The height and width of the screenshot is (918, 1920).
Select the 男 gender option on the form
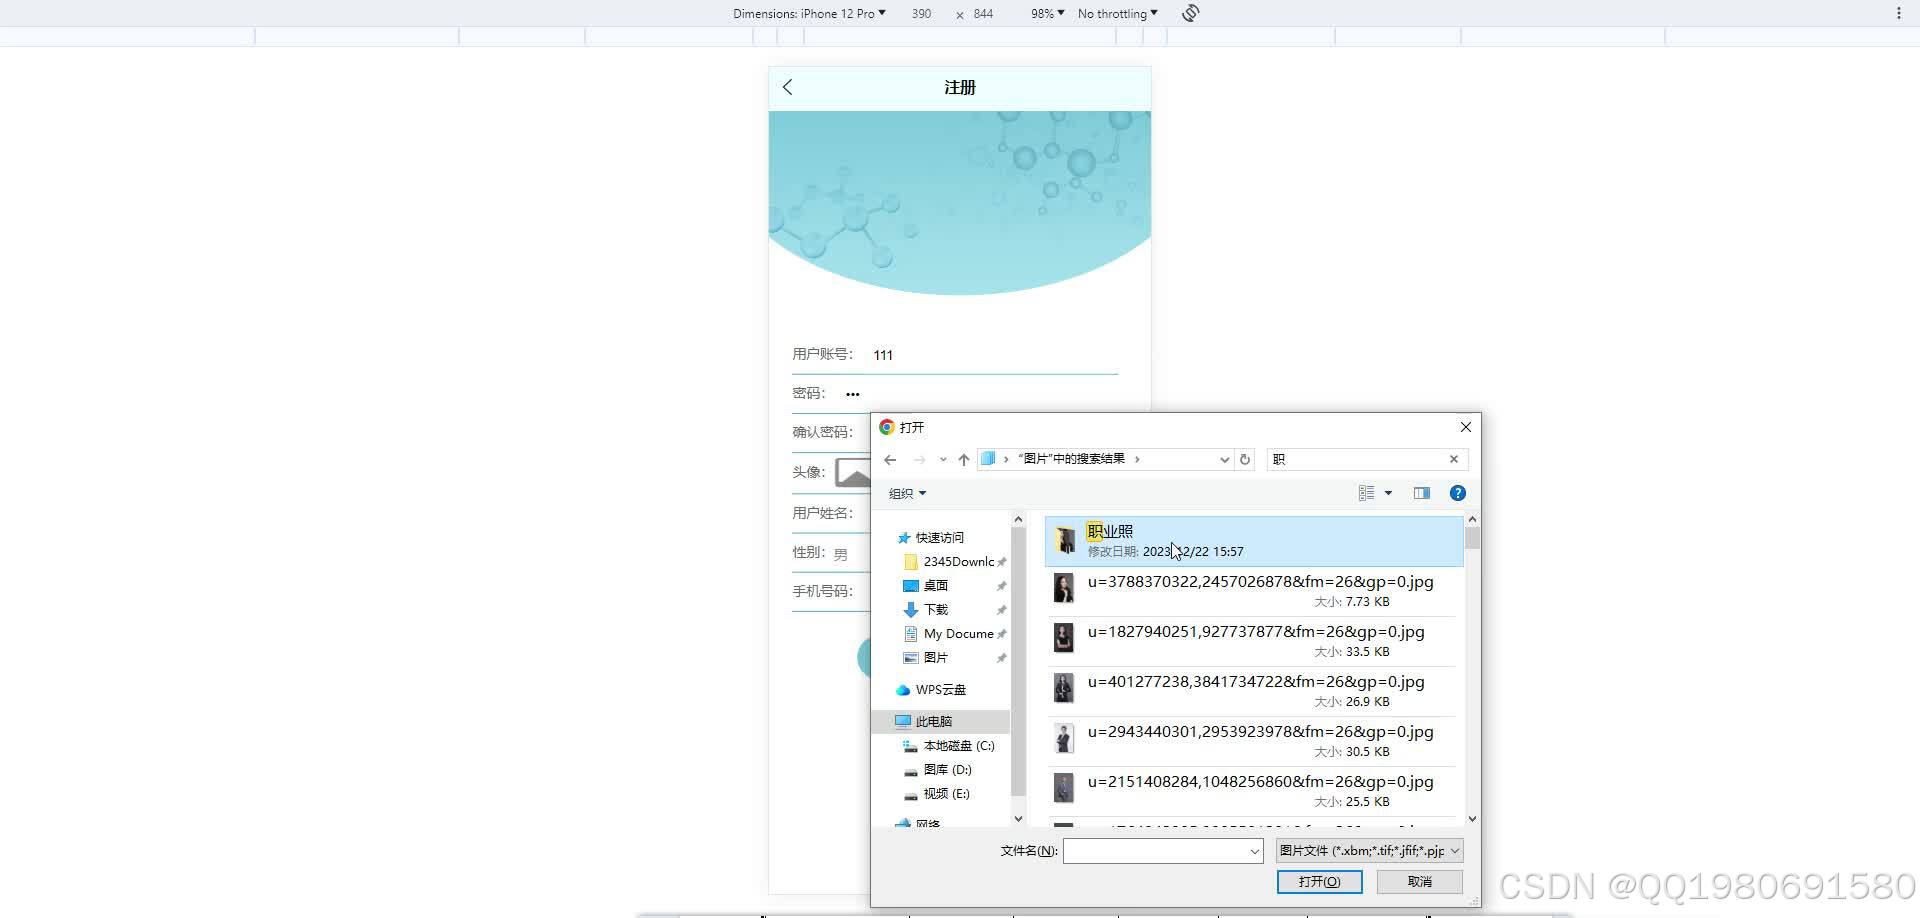point(841,553)
